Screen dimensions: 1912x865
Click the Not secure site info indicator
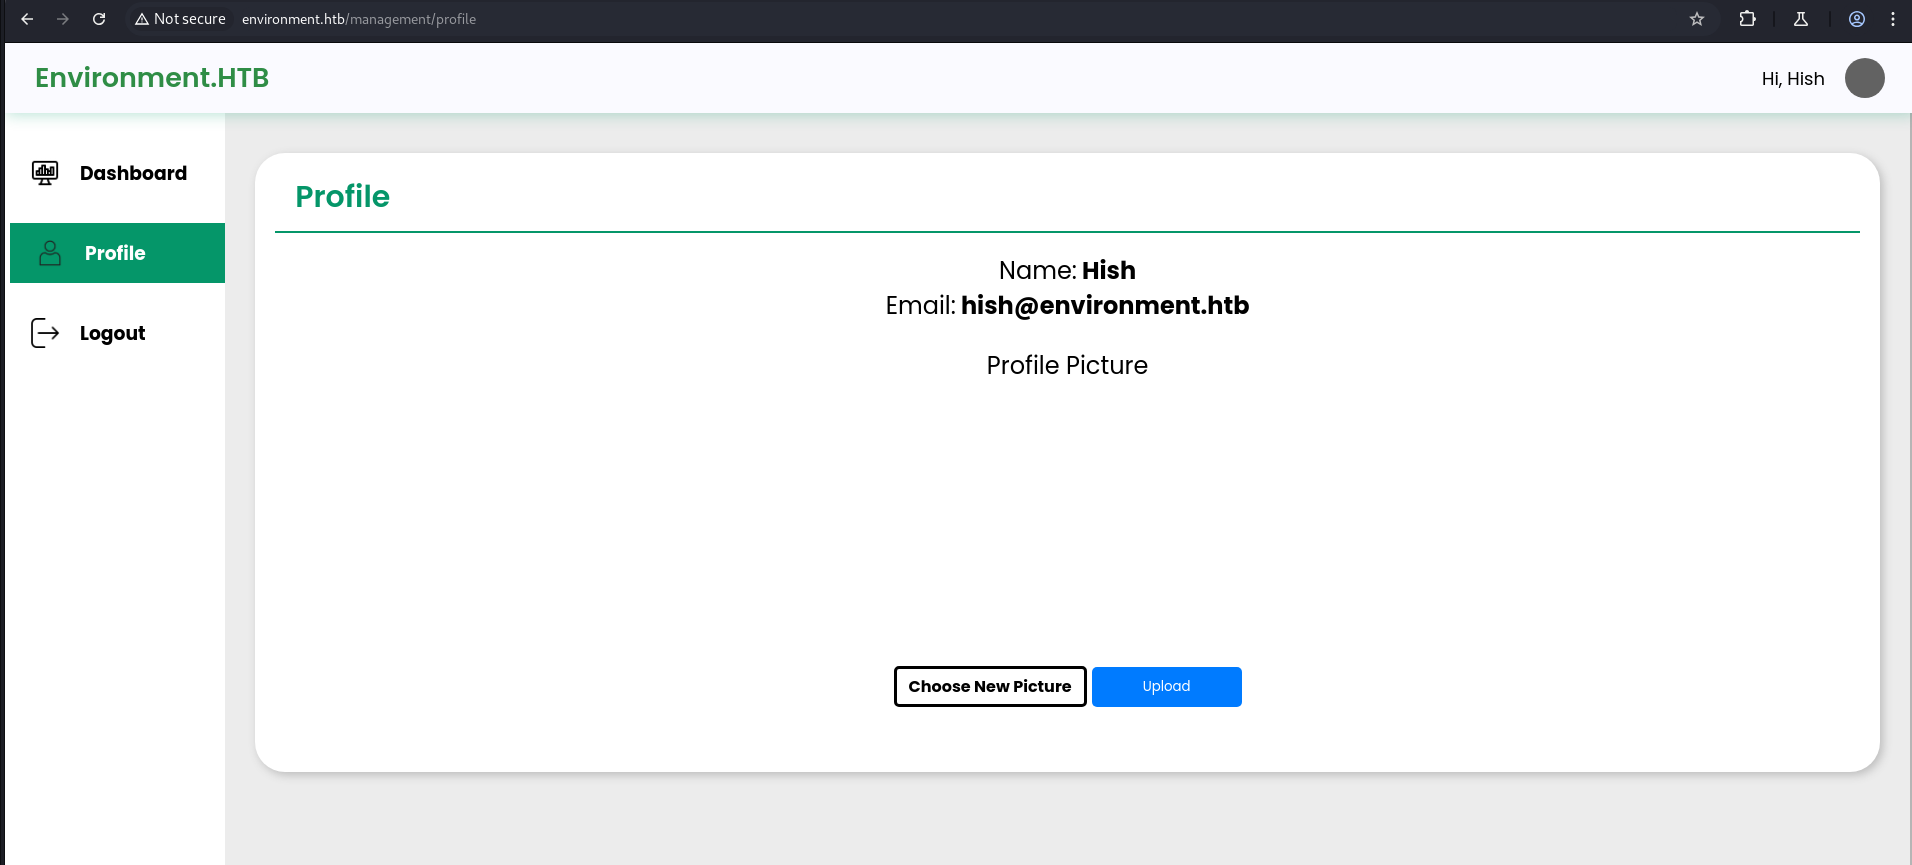pyautogui.click(x=181, y=19)
